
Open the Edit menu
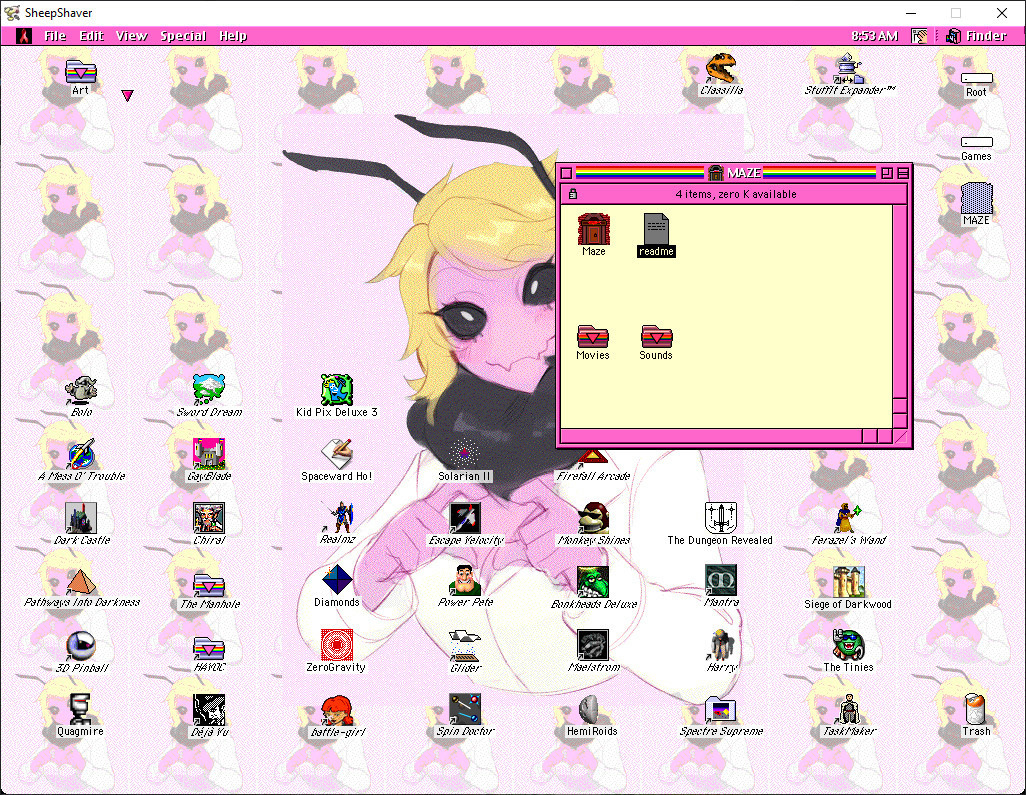point(92,36)
